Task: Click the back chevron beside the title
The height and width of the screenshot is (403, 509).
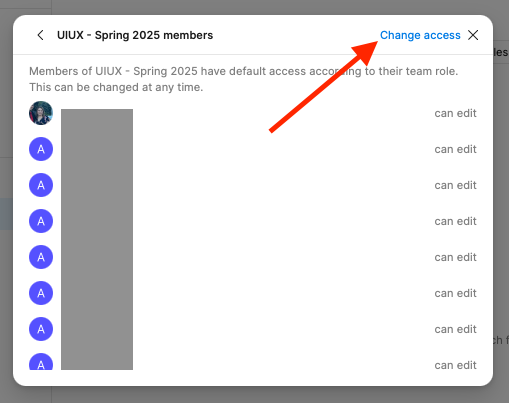Action: tap(40, 35)
